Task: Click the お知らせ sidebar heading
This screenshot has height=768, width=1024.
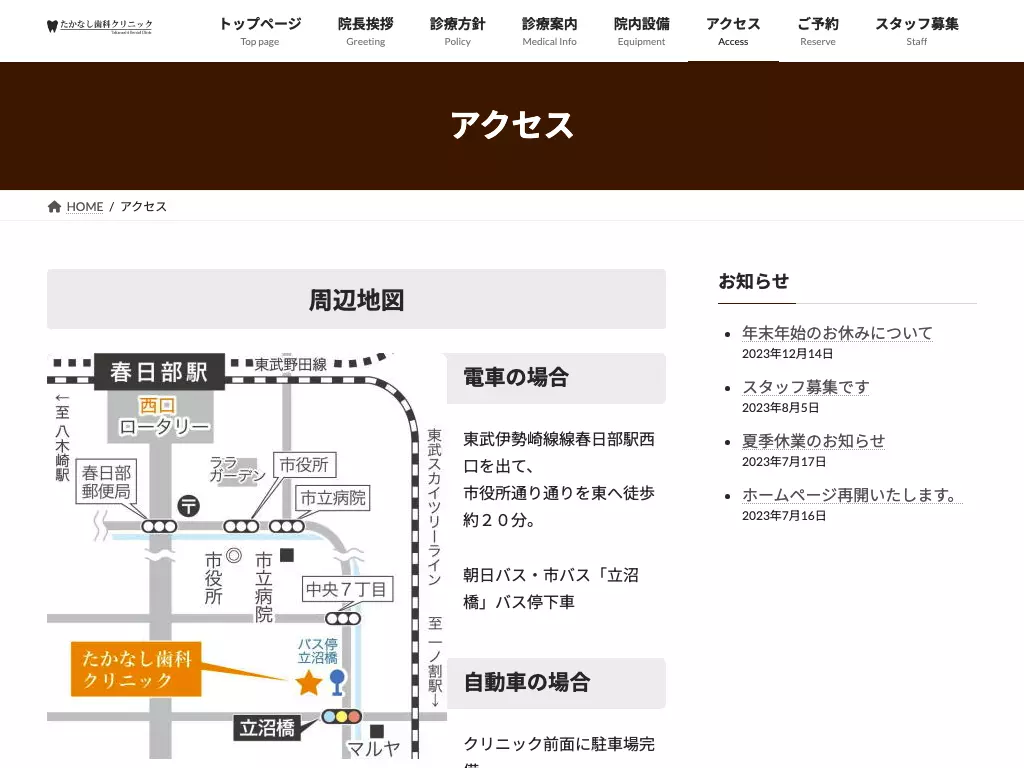Action: [754, 281]
